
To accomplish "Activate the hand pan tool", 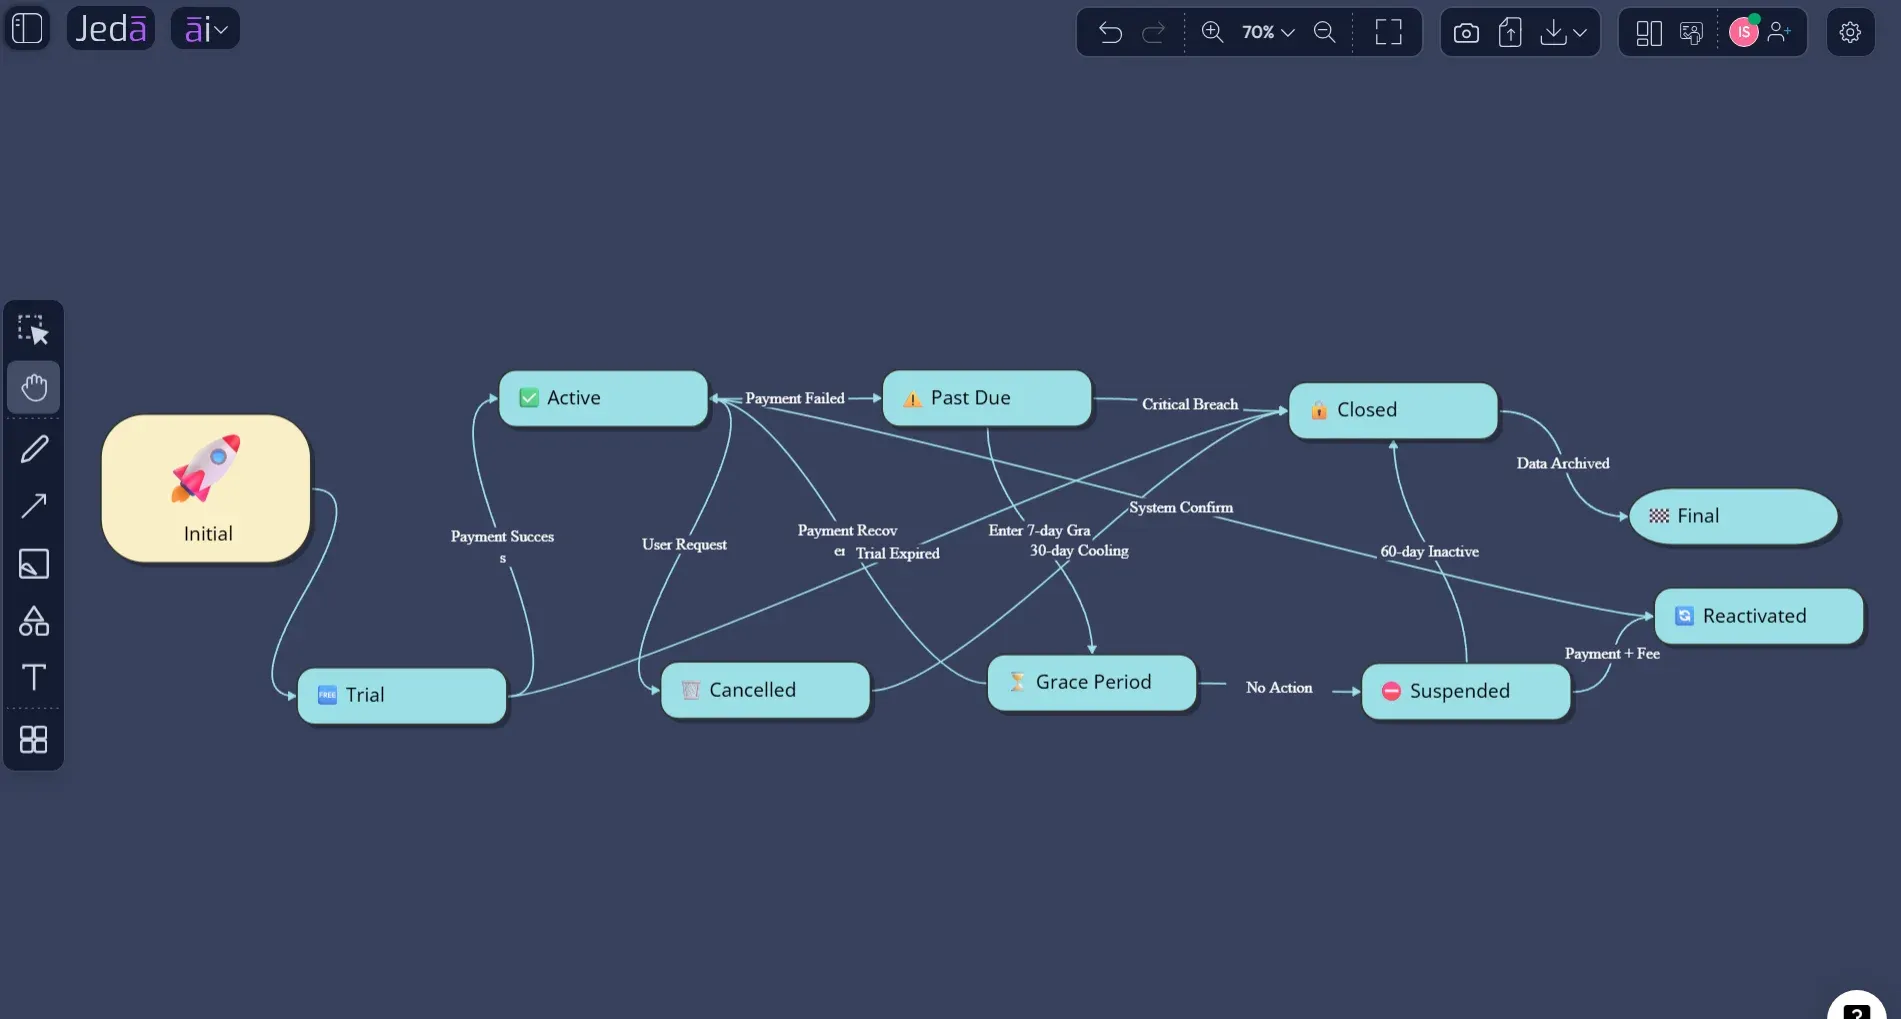I will pos(34,387).
